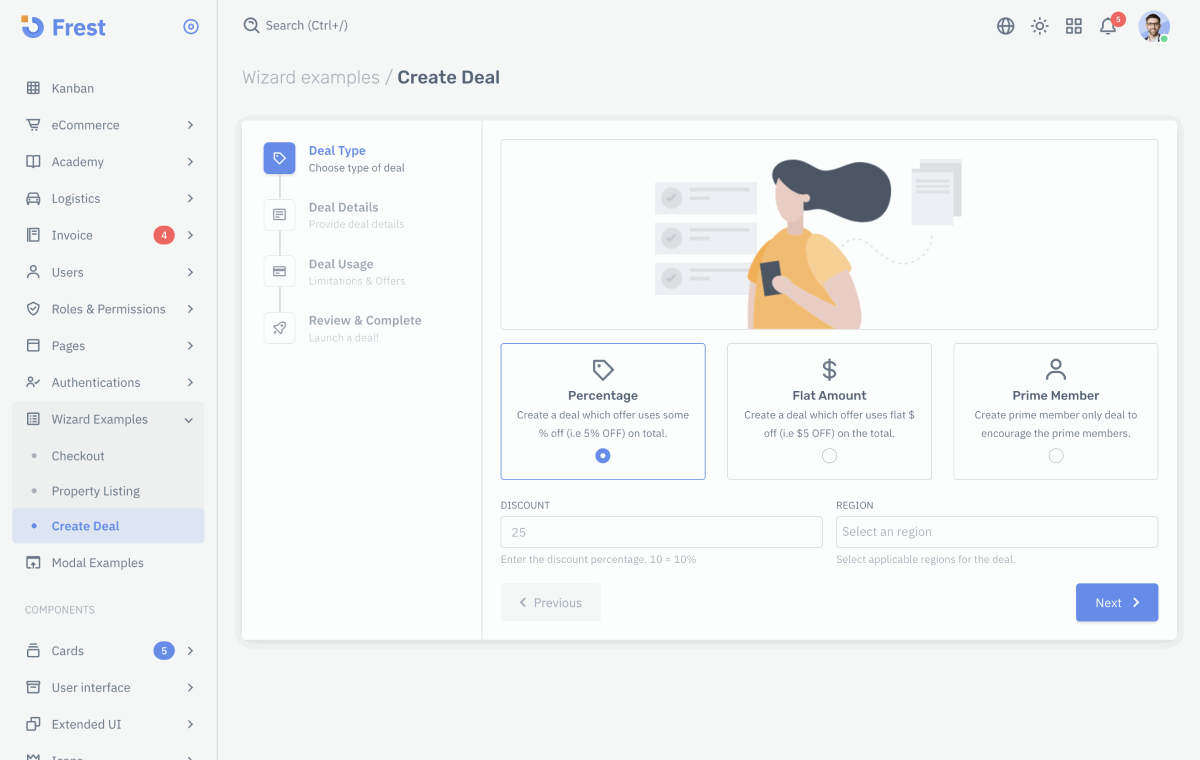Image resolution: width=1200 pixels, height=760 pixels.
Task: Open the notifications bell icon
Action: click(x=1108, y=26)
